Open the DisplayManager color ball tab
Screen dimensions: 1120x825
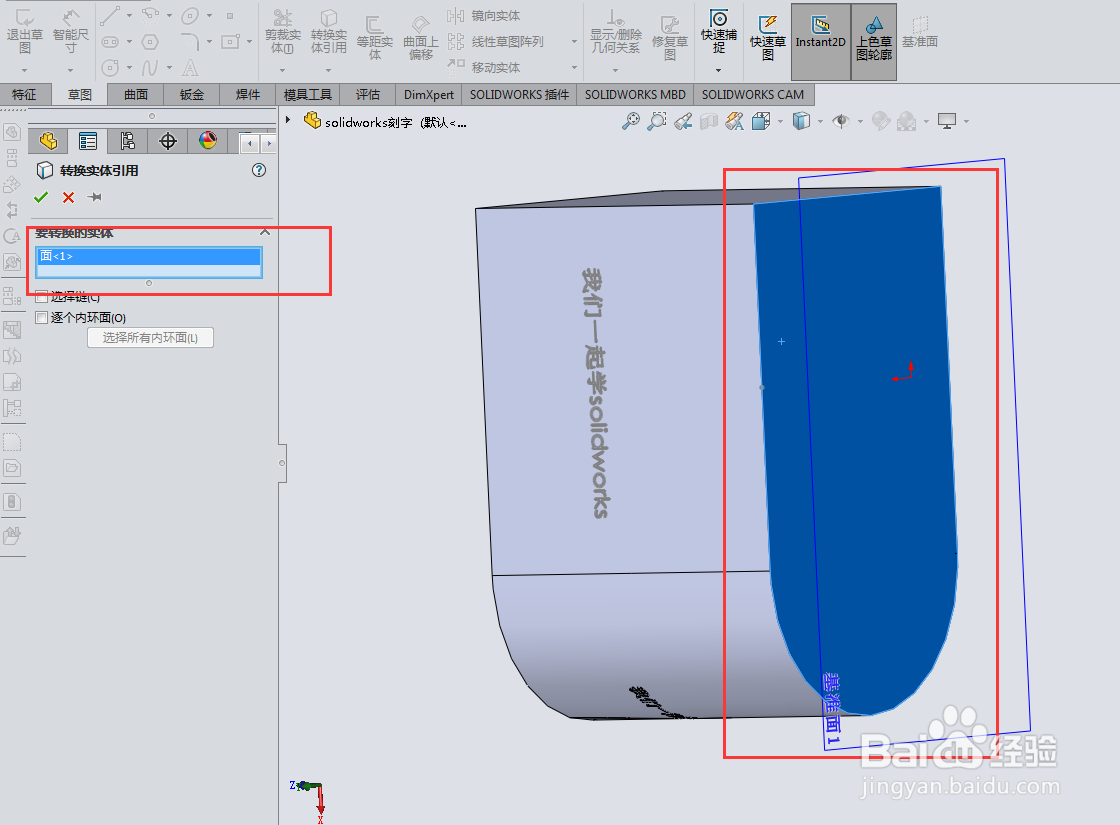[208, 141]
